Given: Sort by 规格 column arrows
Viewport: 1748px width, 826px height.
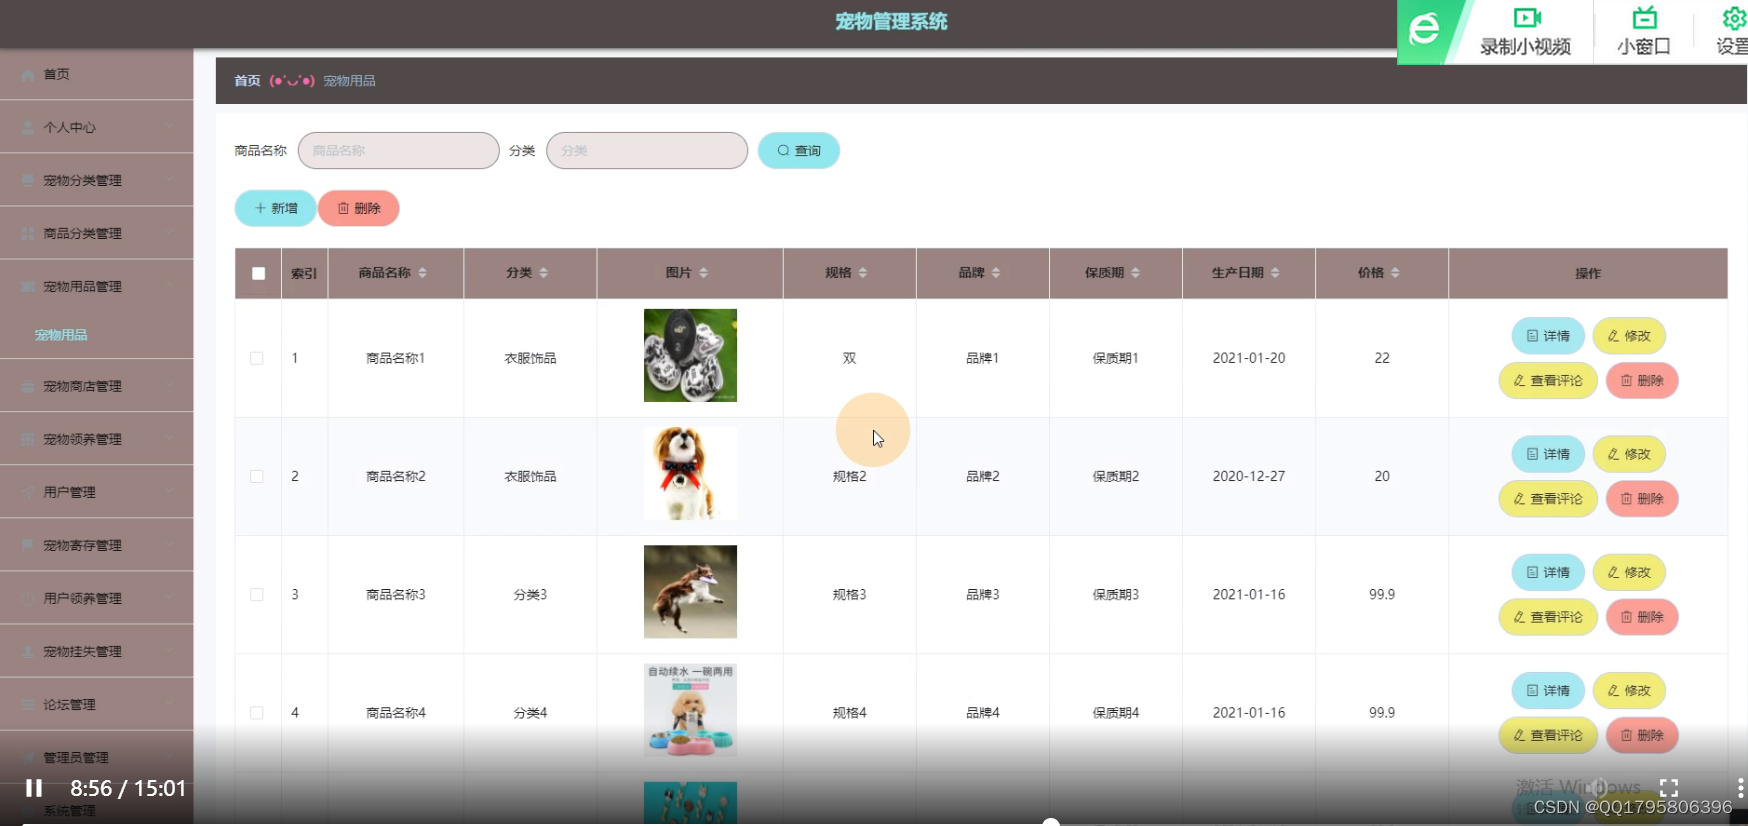Looking at the screenshot, I should 862,273.
